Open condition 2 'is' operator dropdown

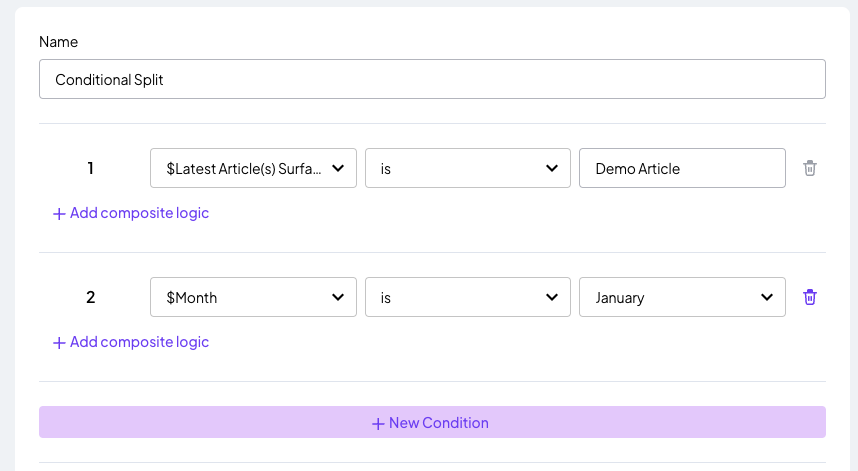pos(468,297)
